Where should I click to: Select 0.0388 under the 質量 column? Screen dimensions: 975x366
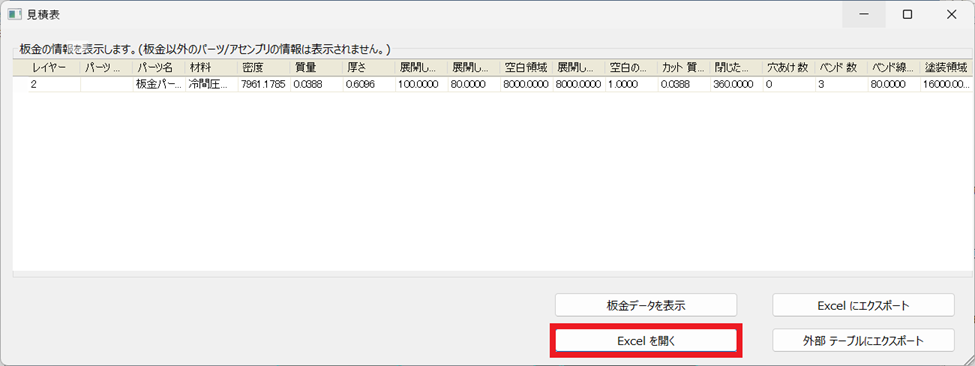click(x=317, y=85)
